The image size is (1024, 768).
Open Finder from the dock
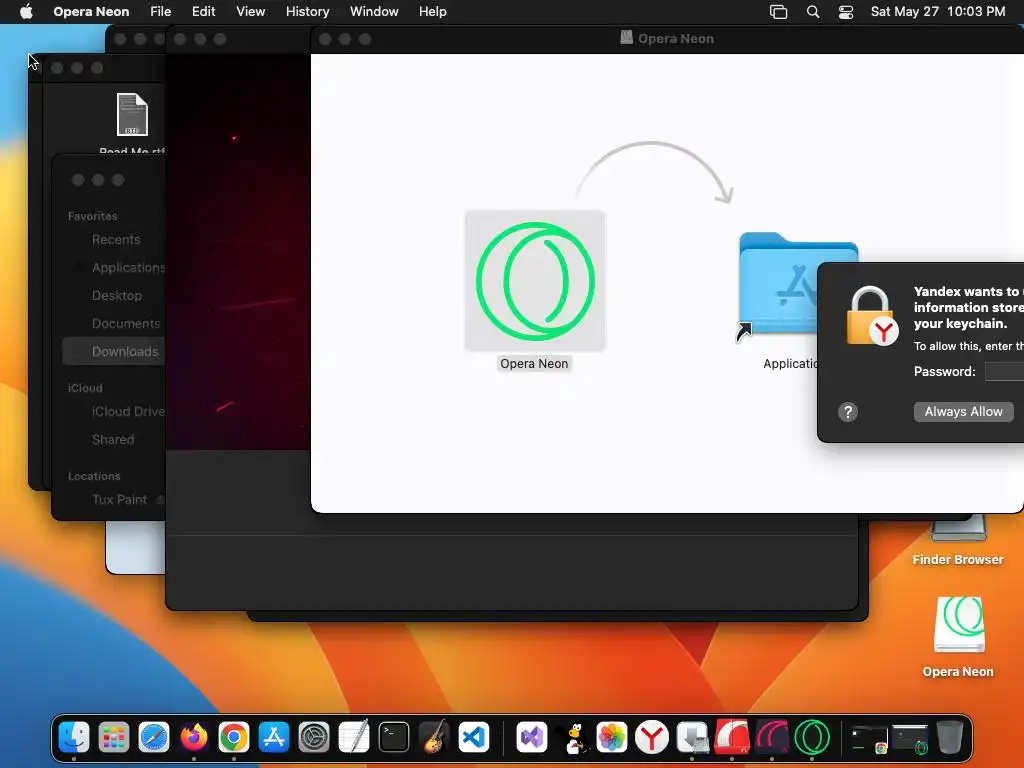[74, 737]
